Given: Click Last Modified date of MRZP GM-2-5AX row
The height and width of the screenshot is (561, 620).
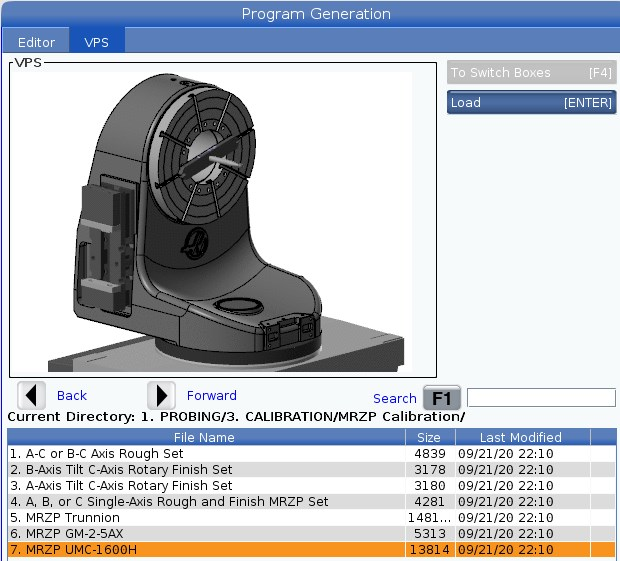Looking at the screenshot, I should (506, 534).
